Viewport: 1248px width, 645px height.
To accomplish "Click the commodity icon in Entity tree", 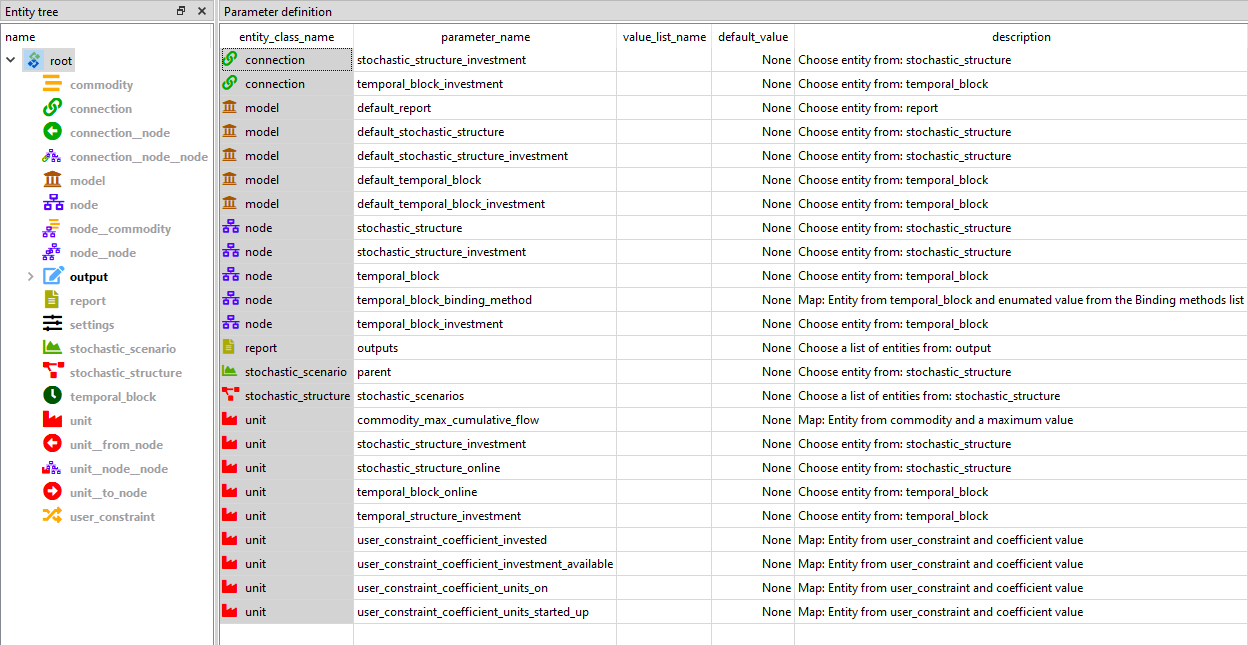I will click(52, 85).
